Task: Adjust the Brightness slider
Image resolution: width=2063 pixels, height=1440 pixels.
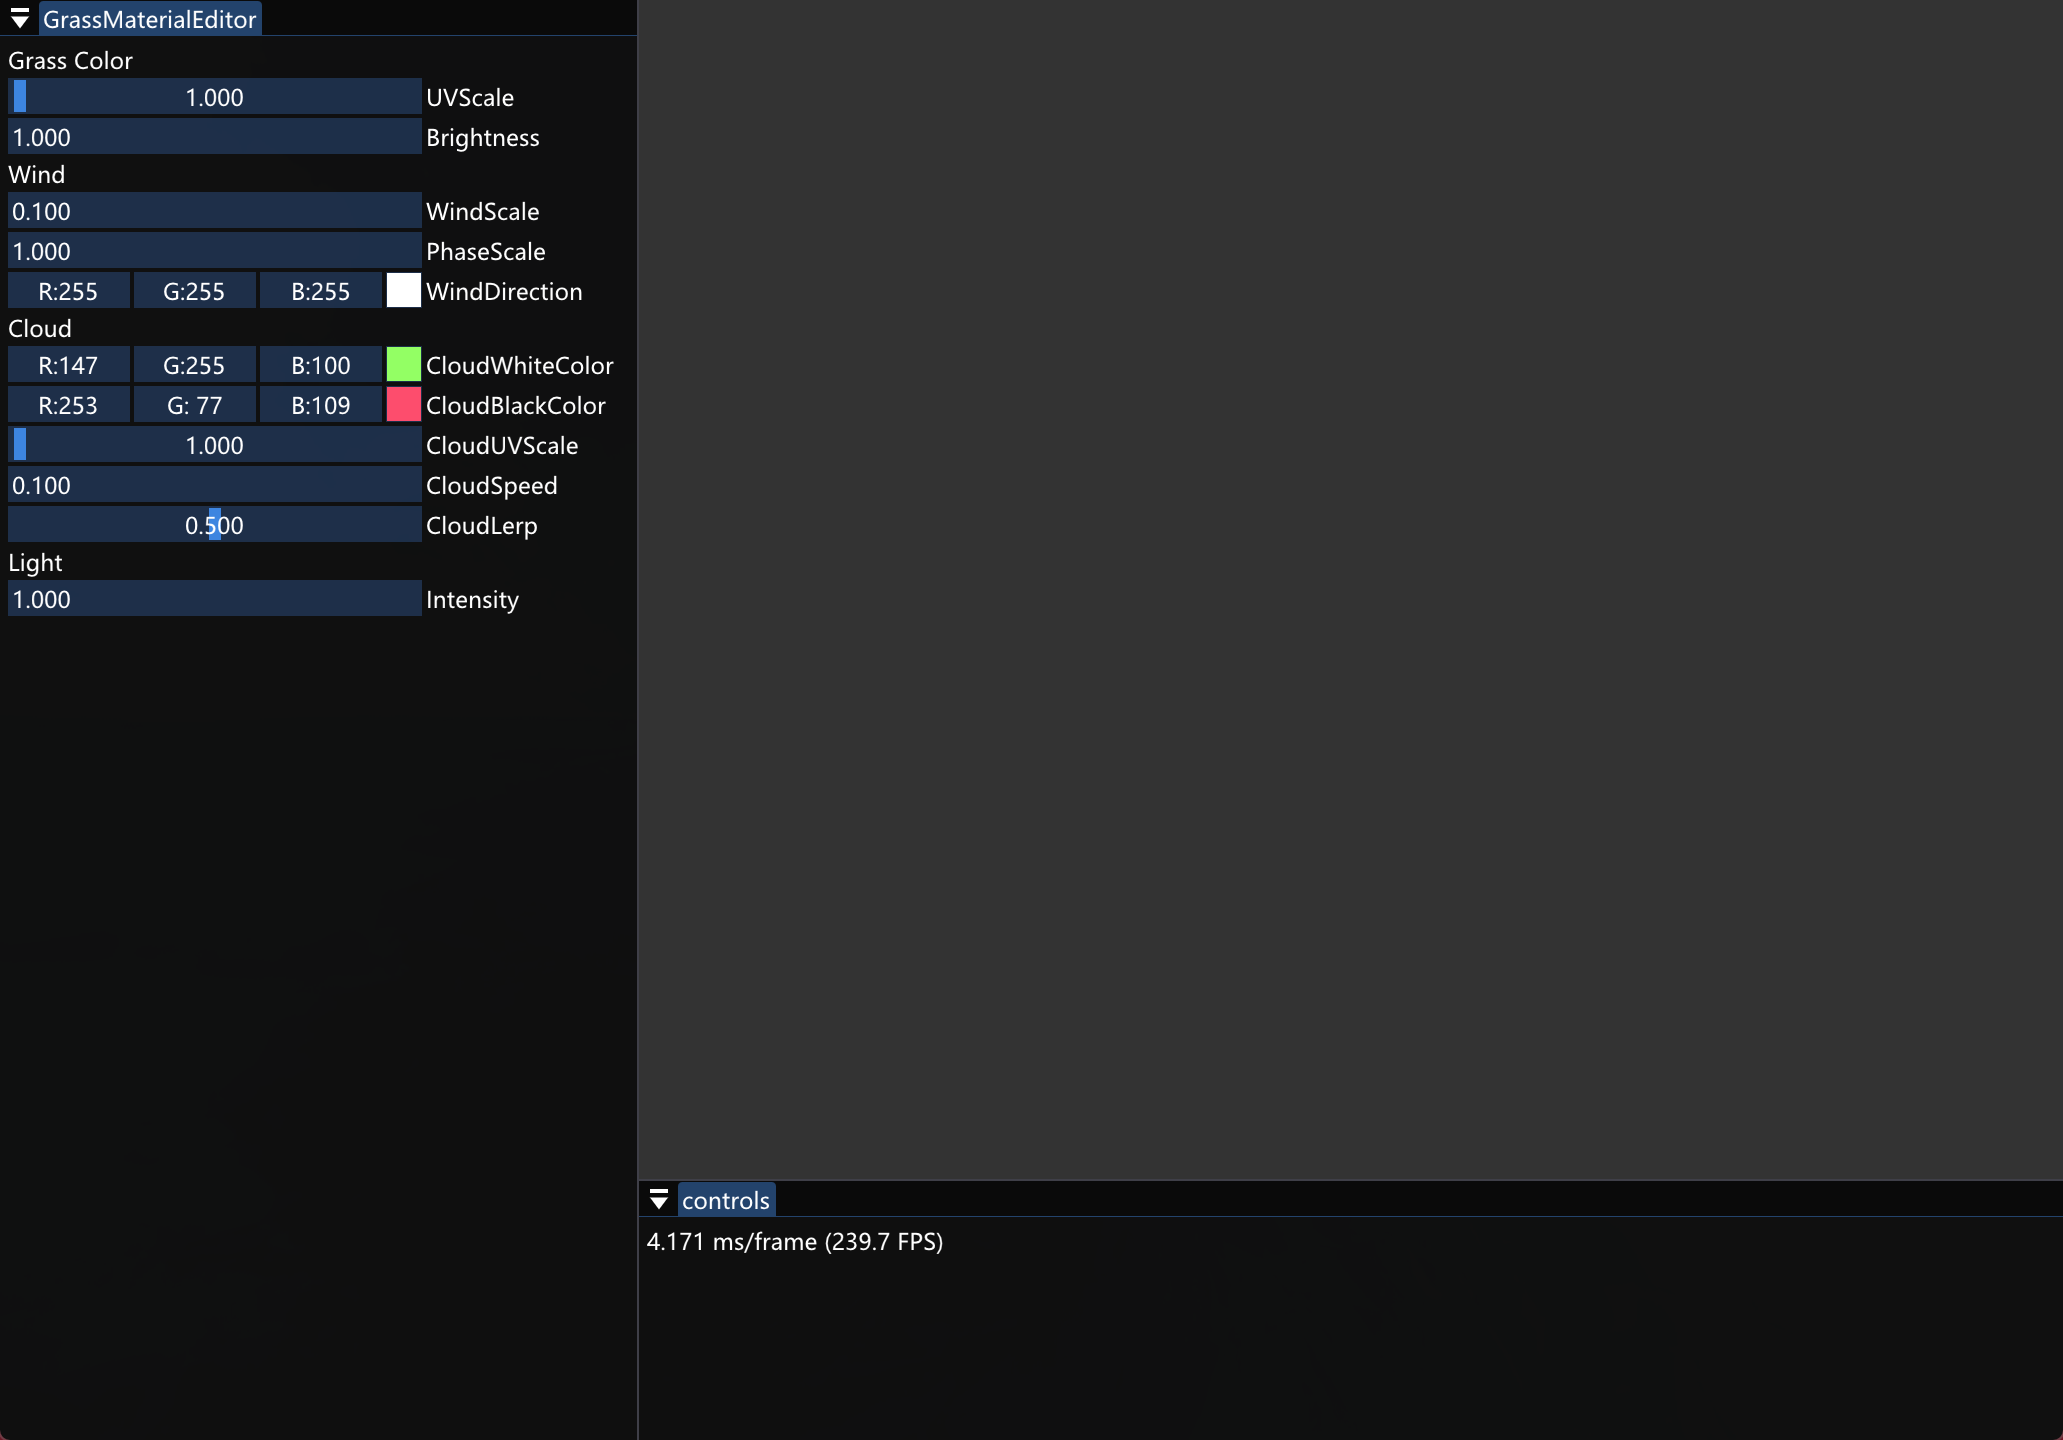Action: pyautogui.click(x=214, y=136)
